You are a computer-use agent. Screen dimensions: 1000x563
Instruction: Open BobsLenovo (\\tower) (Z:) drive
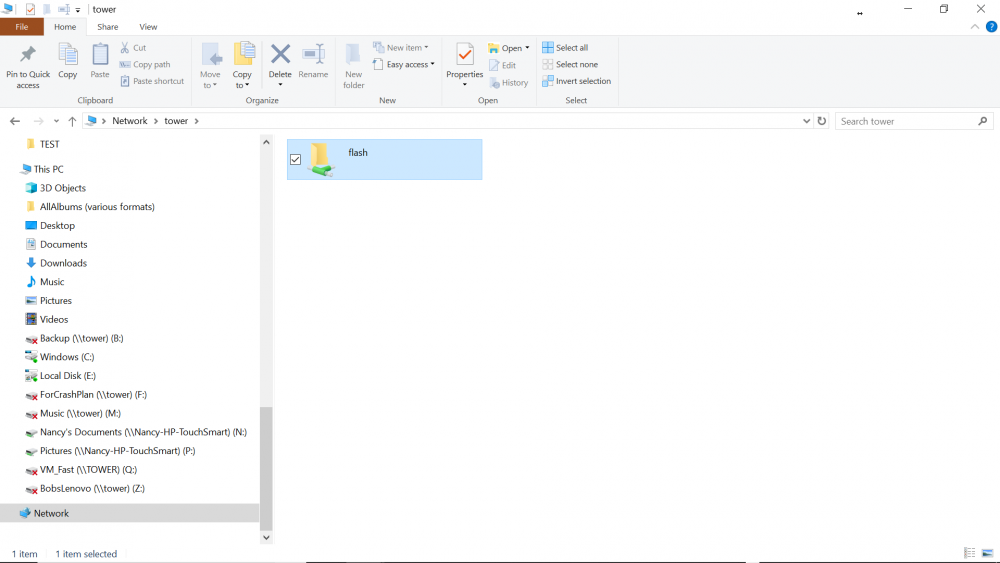[x=92, y=488]
